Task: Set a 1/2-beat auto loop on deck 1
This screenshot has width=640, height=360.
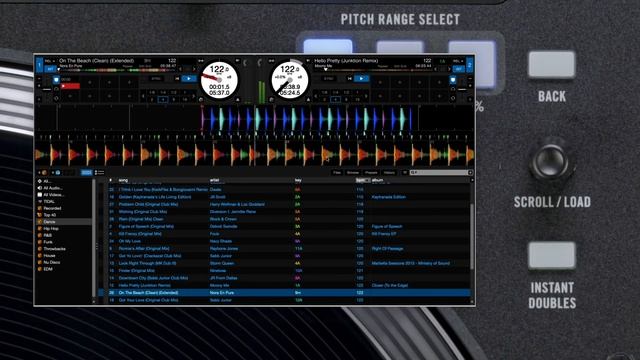Action: click(174, 93)
